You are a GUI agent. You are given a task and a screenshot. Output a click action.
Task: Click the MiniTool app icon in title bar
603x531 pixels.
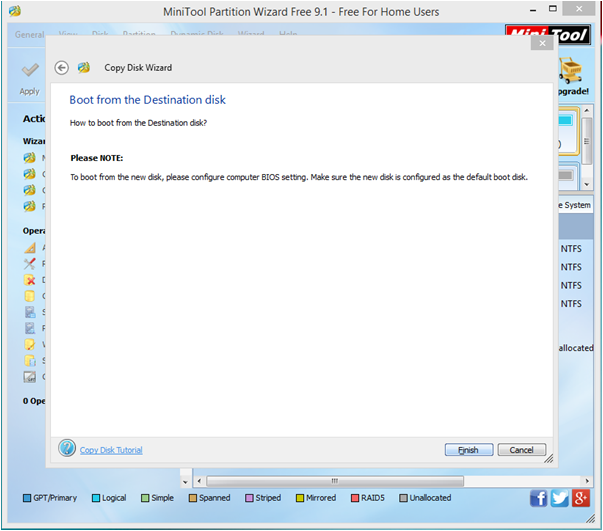pos(15,11)
